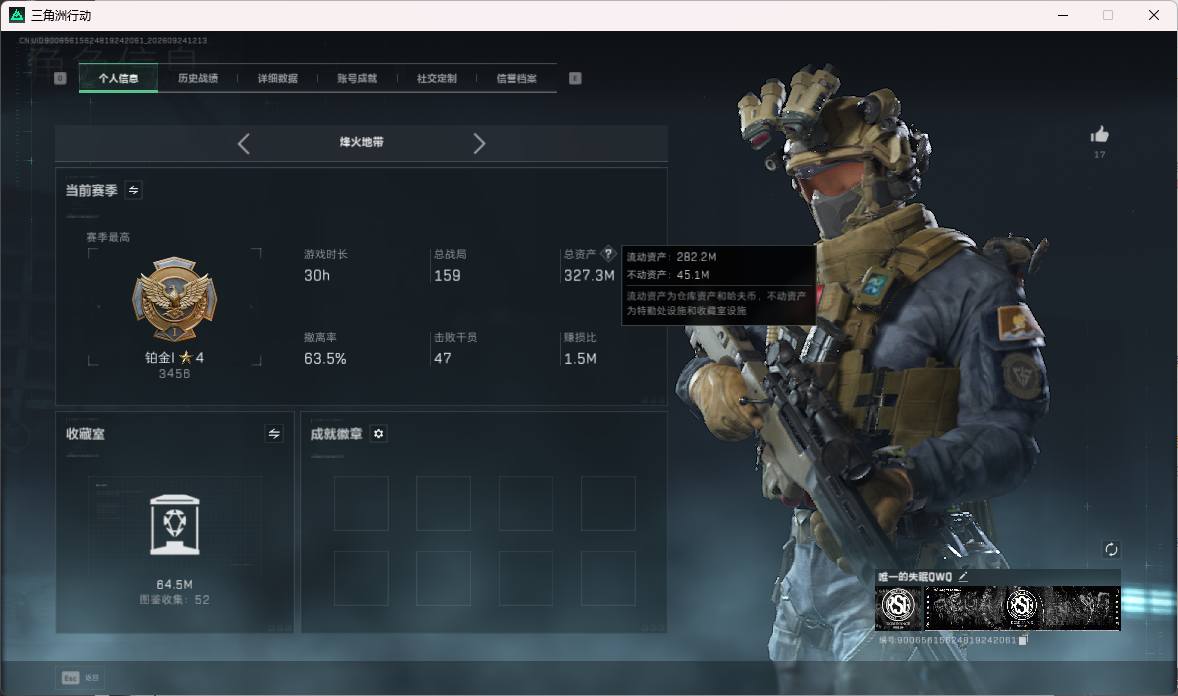Viewport: 1178px width, 696px height.
Task: Click the E key next-tab icon
Action: coord(575,78)
